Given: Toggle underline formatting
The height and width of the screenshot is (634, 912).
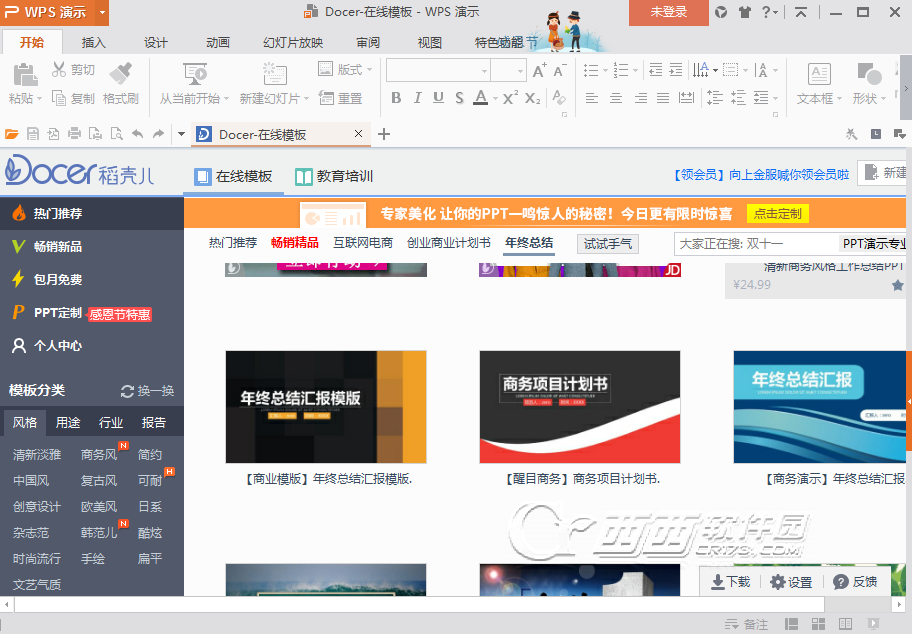Looking at the screenshot, I should tap(439, 98).
